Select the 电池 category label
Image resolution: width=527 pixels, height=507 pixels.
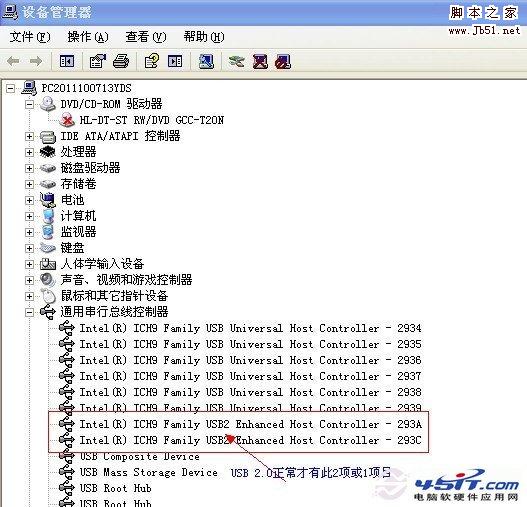72,200
